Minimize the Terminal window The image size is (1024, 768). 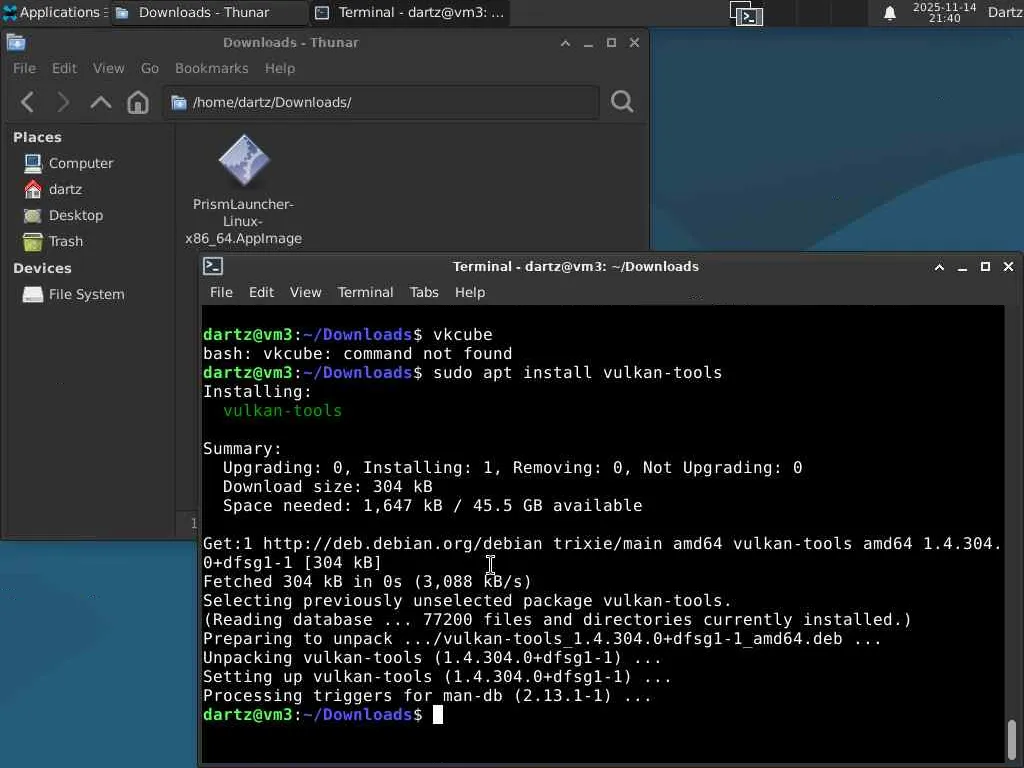[963, 267]
